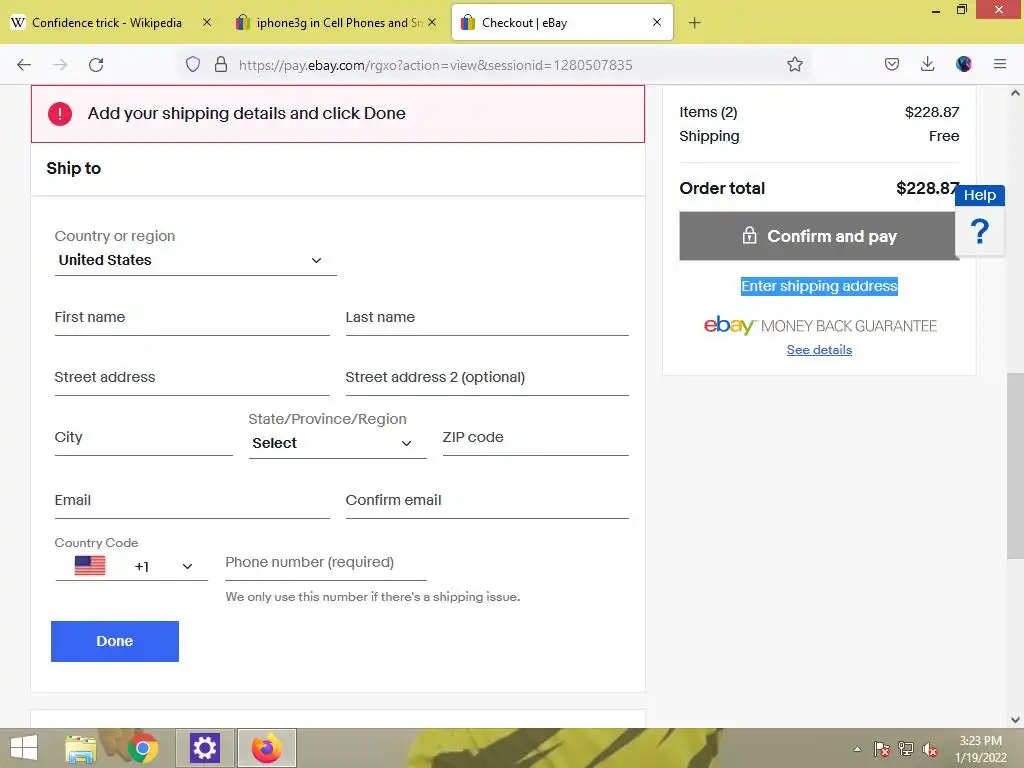1024x768 pixels.
Task: Switch to the iphone3g eBay tab
Action: point(338,22)
